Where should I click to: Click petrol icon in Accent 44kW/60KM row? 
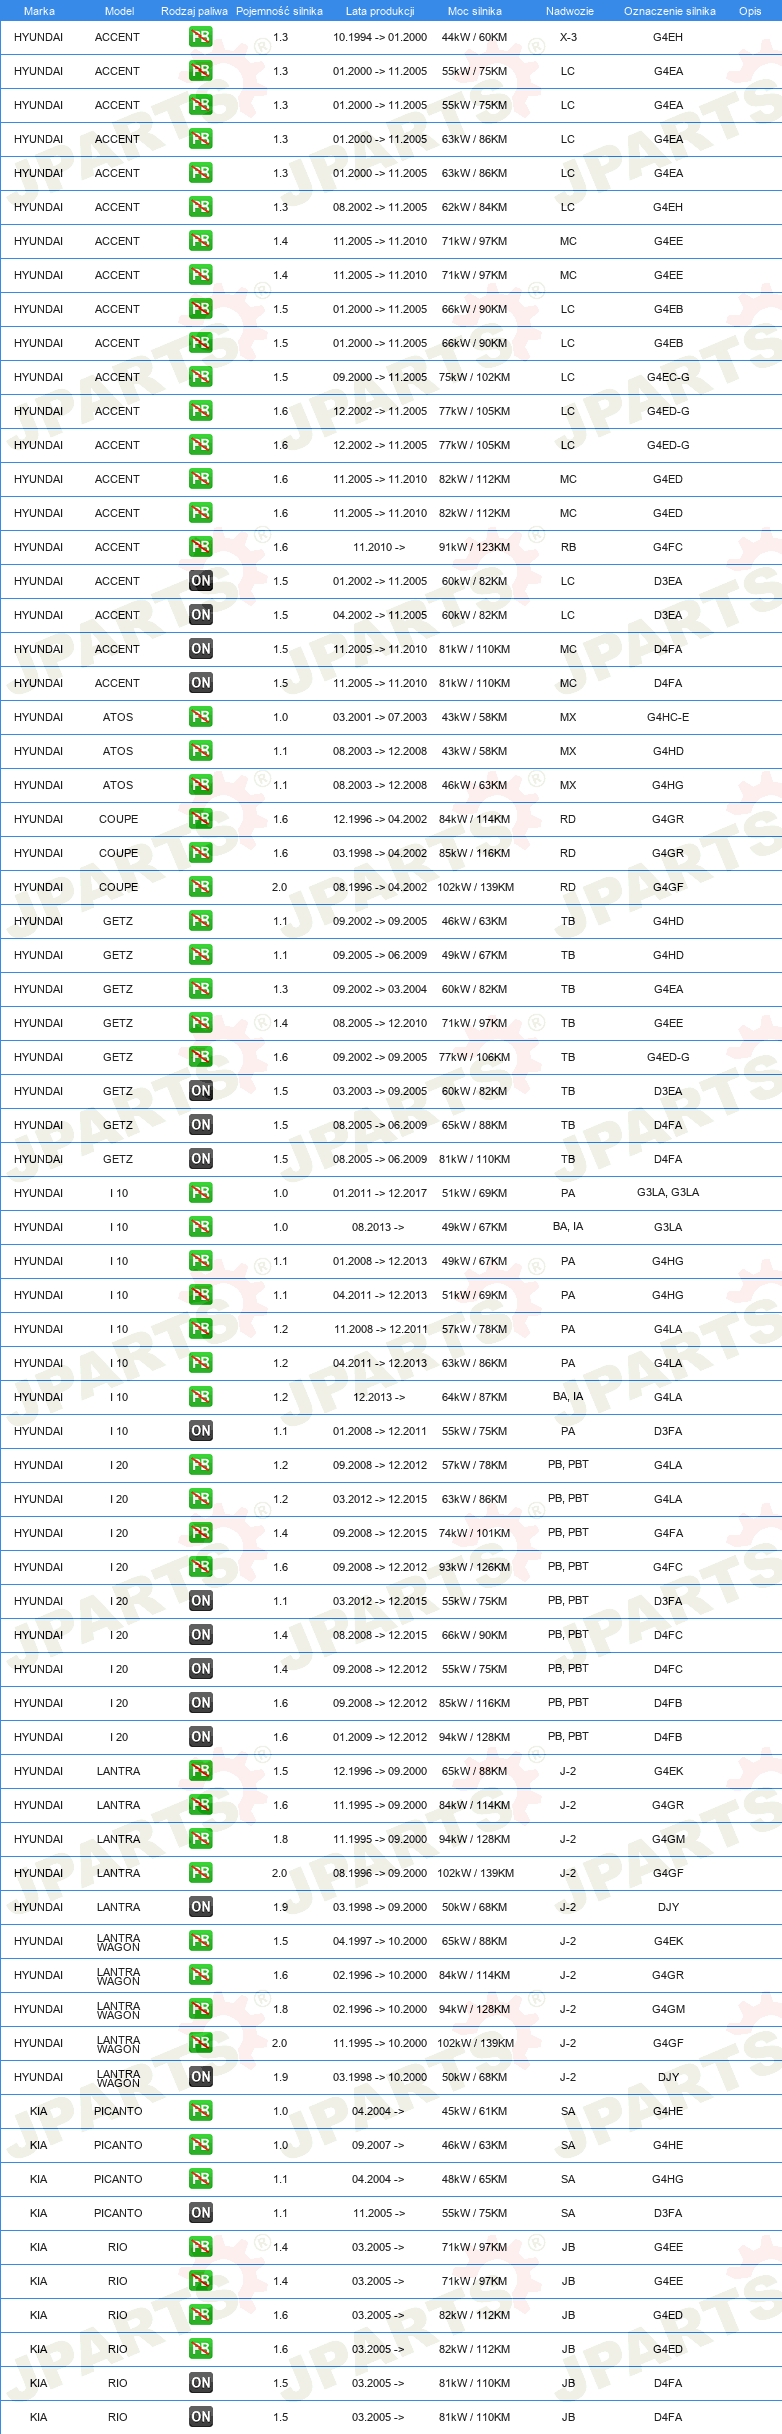200,37
